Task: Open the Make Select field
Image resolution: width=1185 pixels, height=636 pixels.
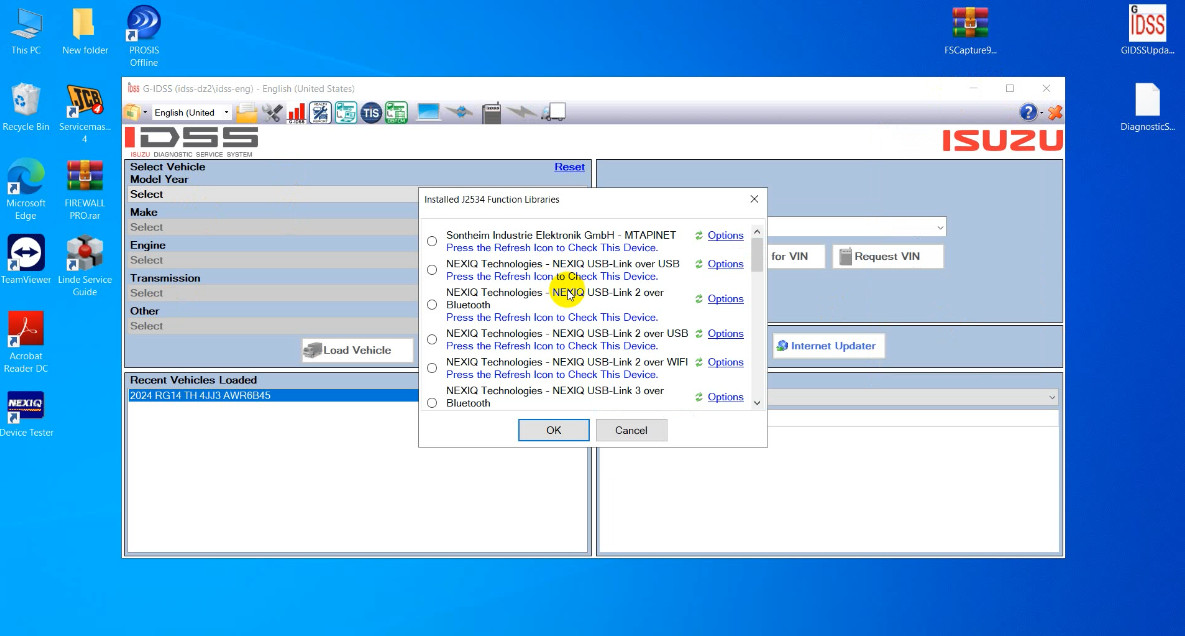Action: 274,227
